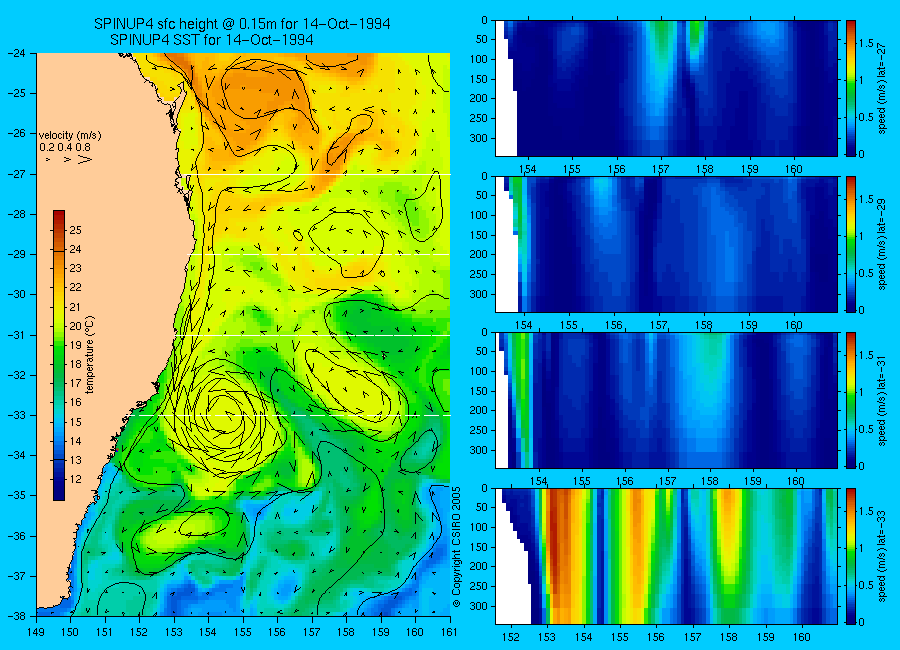900x650 pixels.
Task: Click the -35 latitude label on map axis
Action: (x=16, y=495)
